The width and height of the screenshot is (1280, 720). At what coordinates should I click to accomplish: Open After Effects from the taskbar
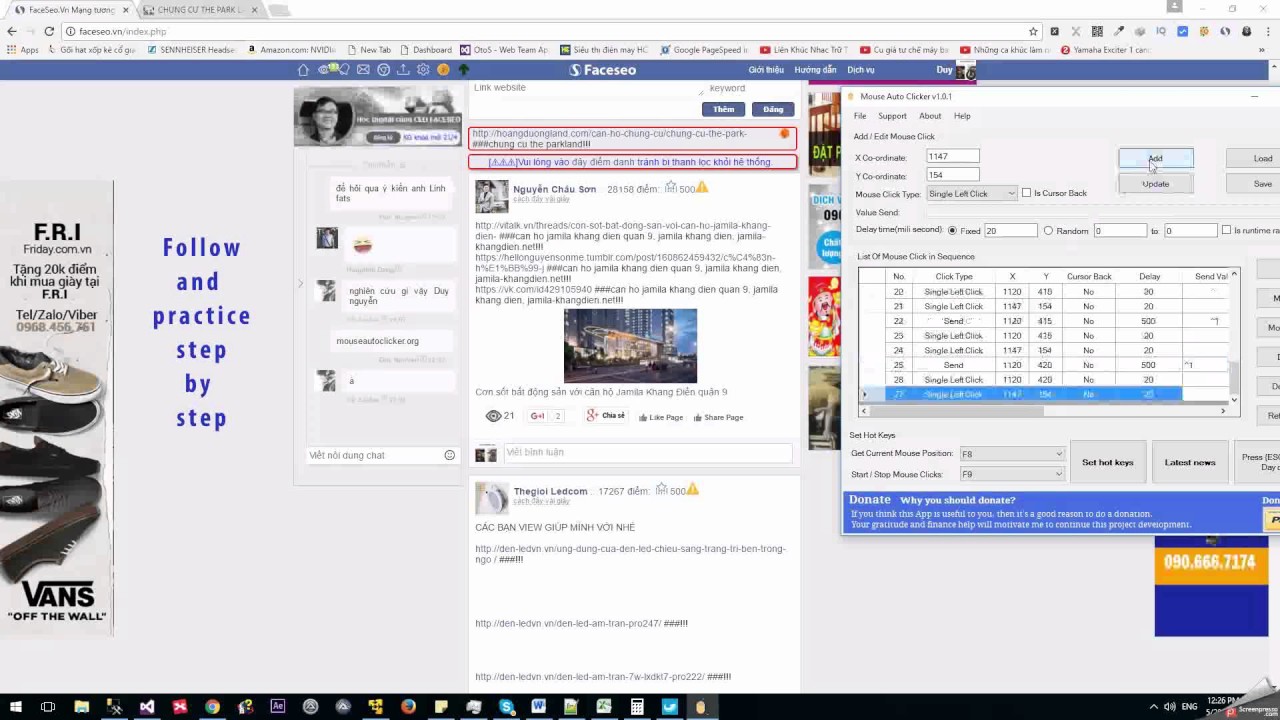(278, 707)
